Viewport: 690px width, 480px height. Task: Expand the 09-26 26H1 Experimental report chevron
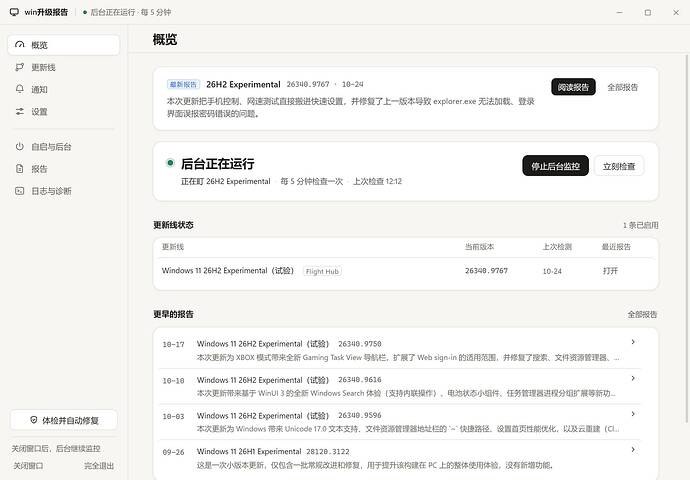(x=633, y=450)
